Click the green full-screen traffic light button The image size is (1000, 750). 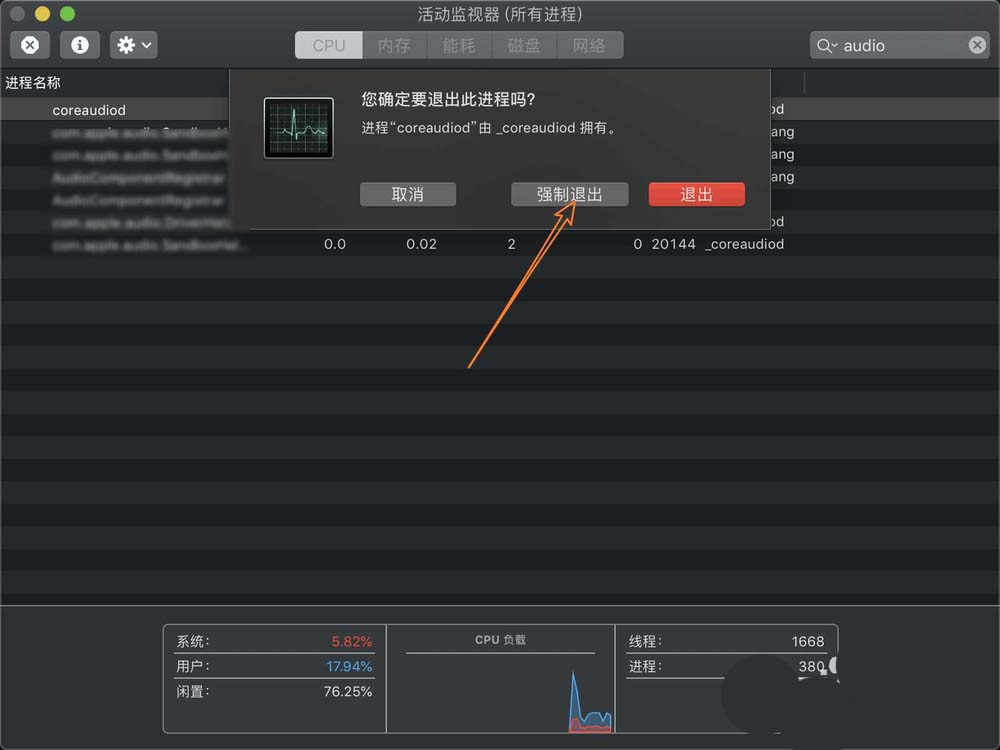(x=66, y=15)
